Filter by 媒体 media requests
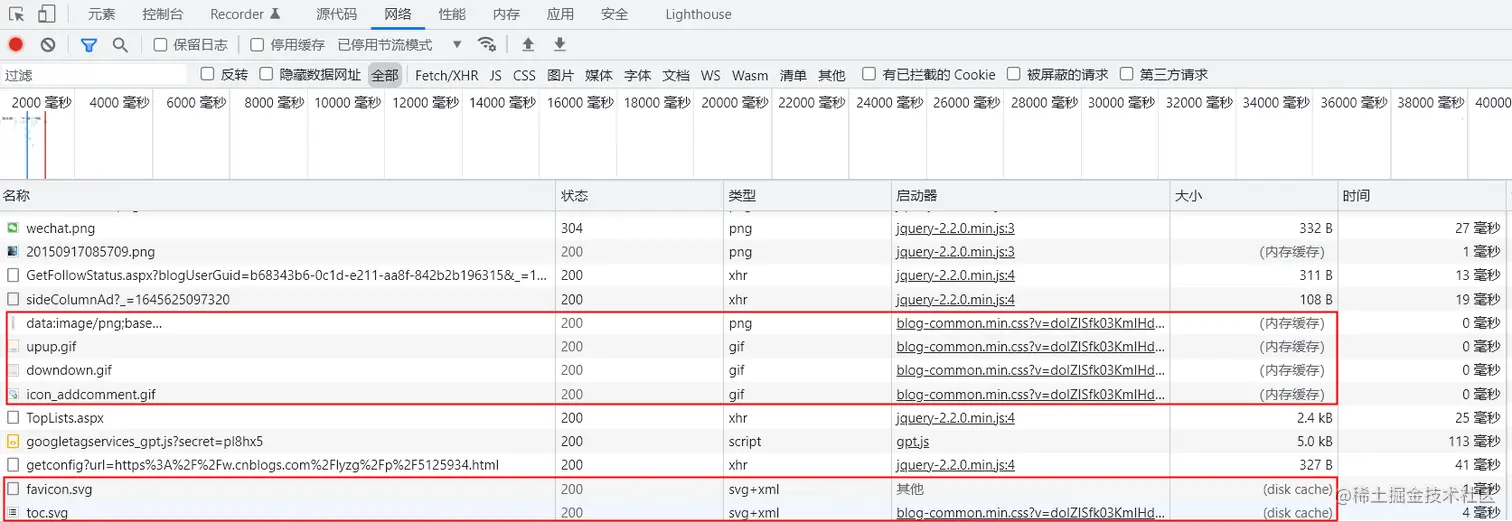This screenshot has height=522, width=1512. (x=599, y=75)
